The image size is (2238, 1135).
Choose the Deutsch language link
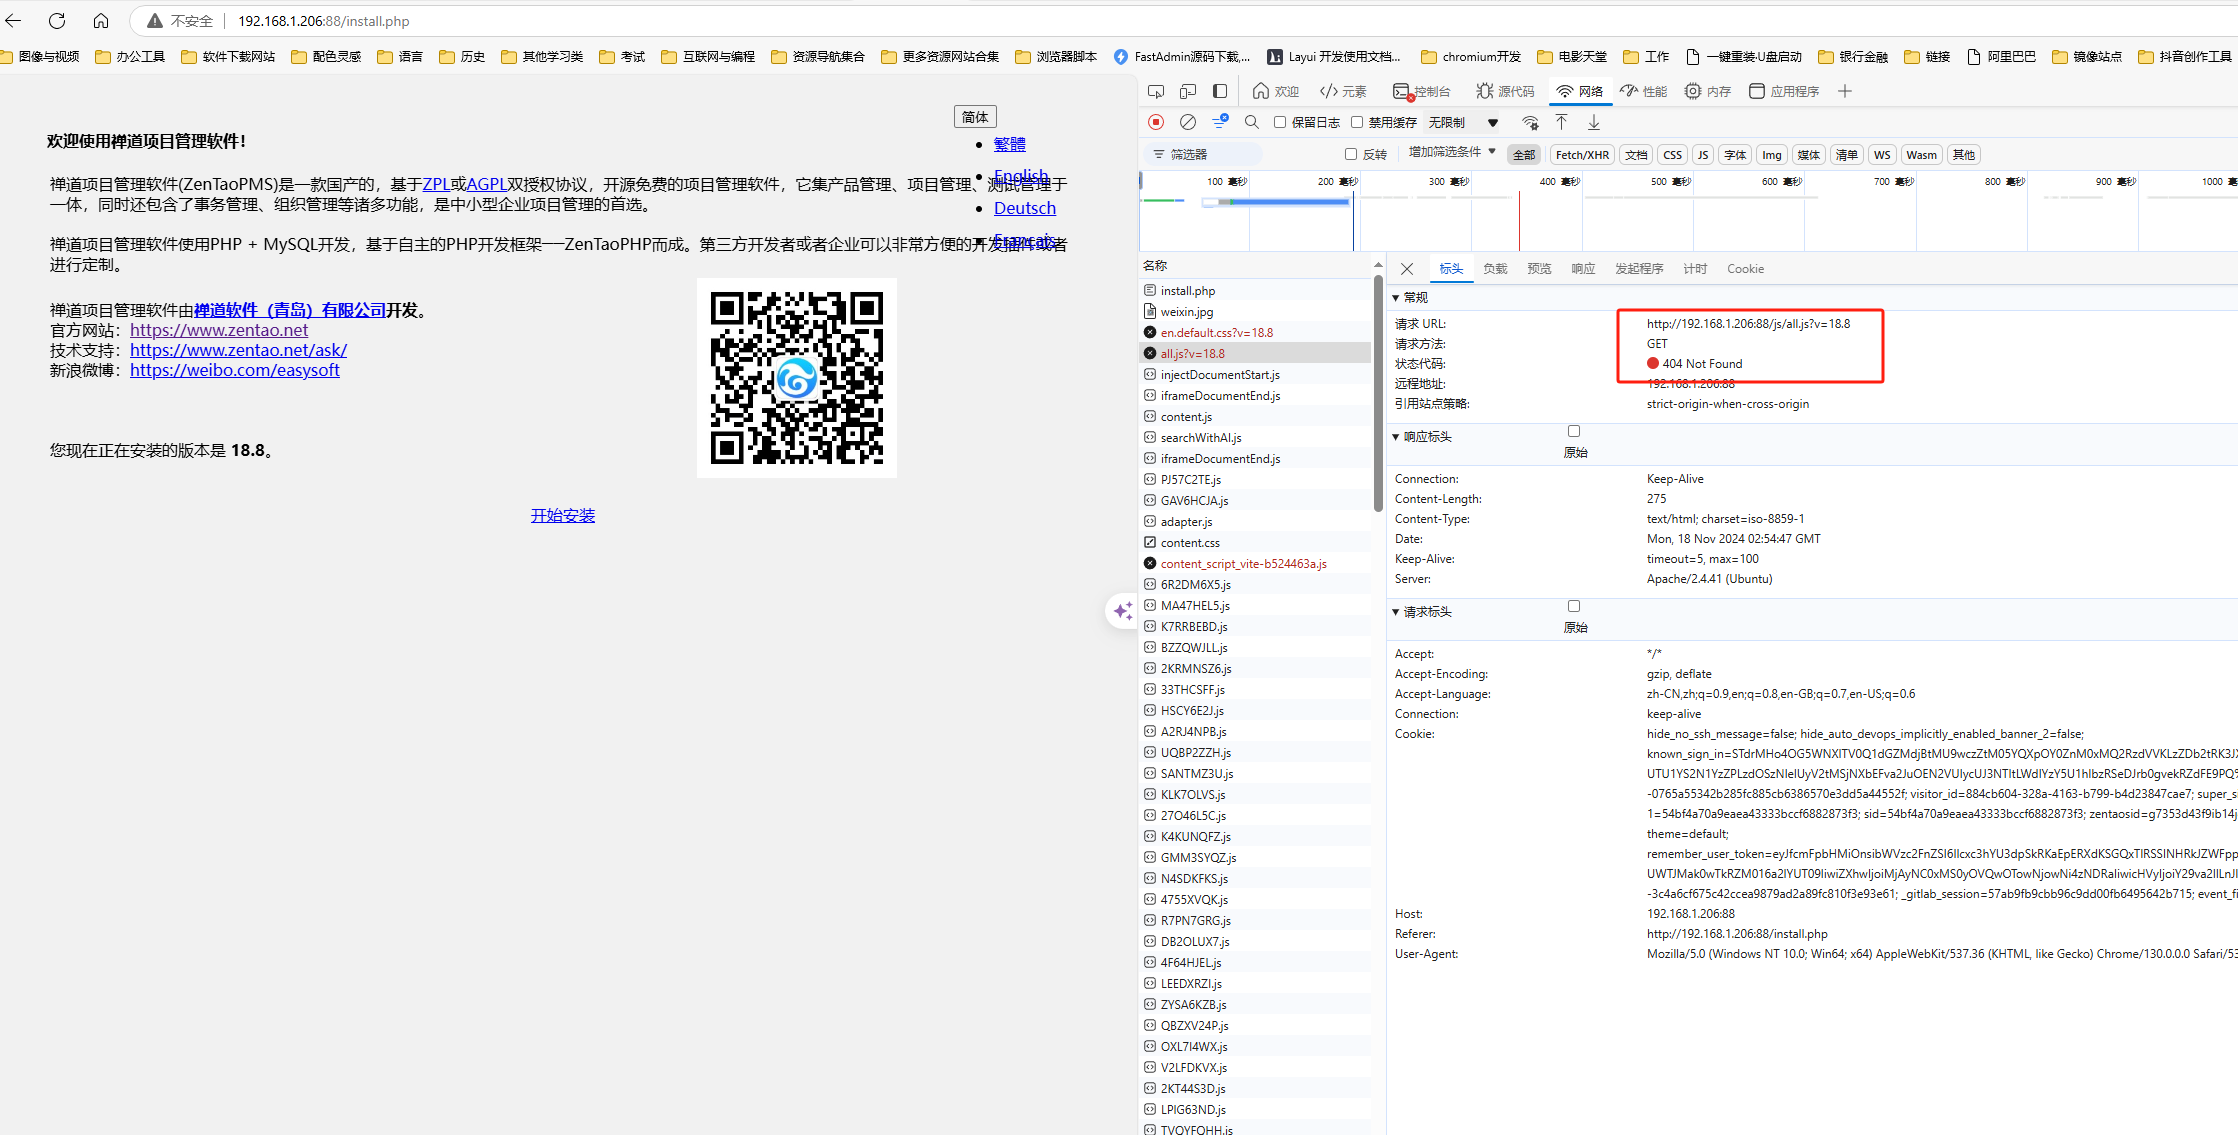click(1025, 208)
